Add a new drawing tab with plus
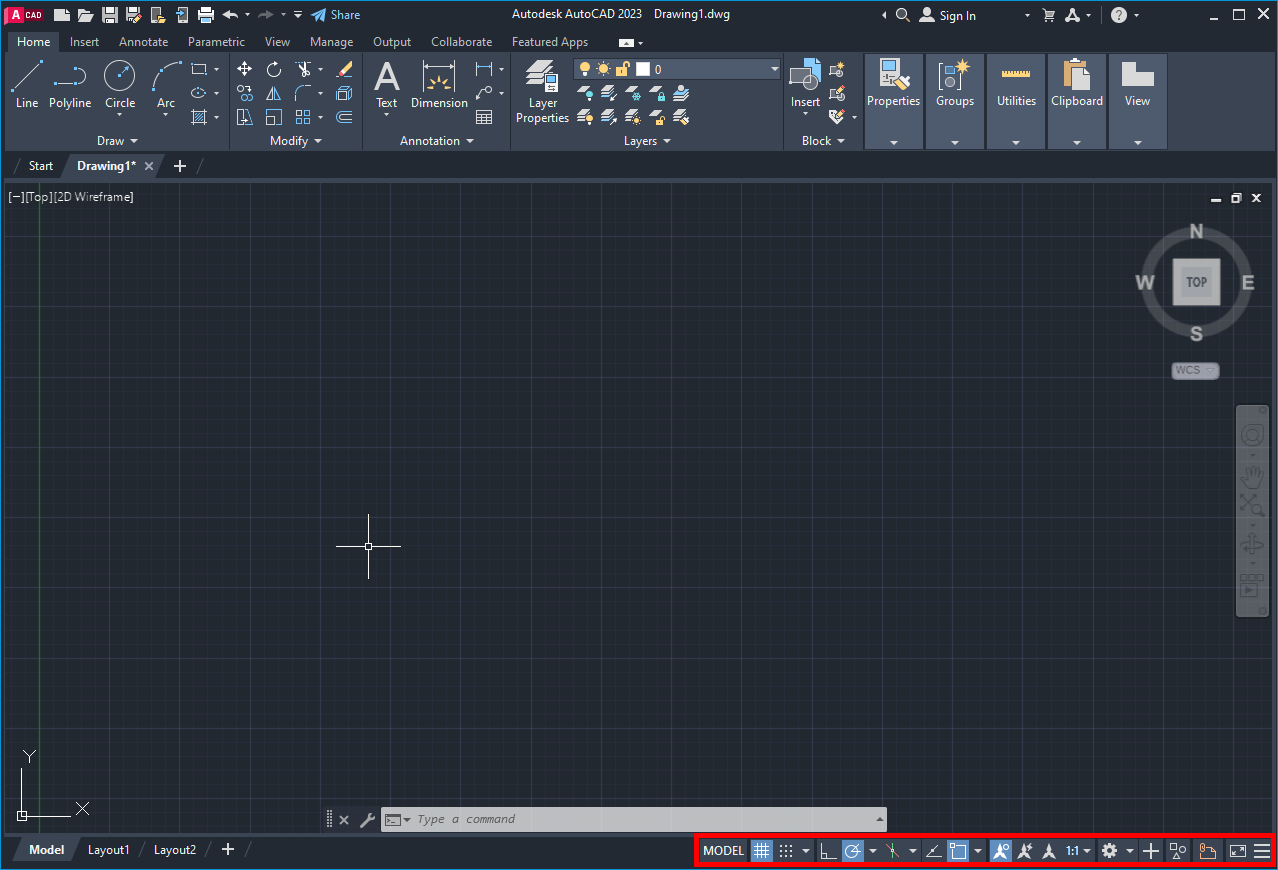This screenshot has height=870, width=1278. coord(180,166)
